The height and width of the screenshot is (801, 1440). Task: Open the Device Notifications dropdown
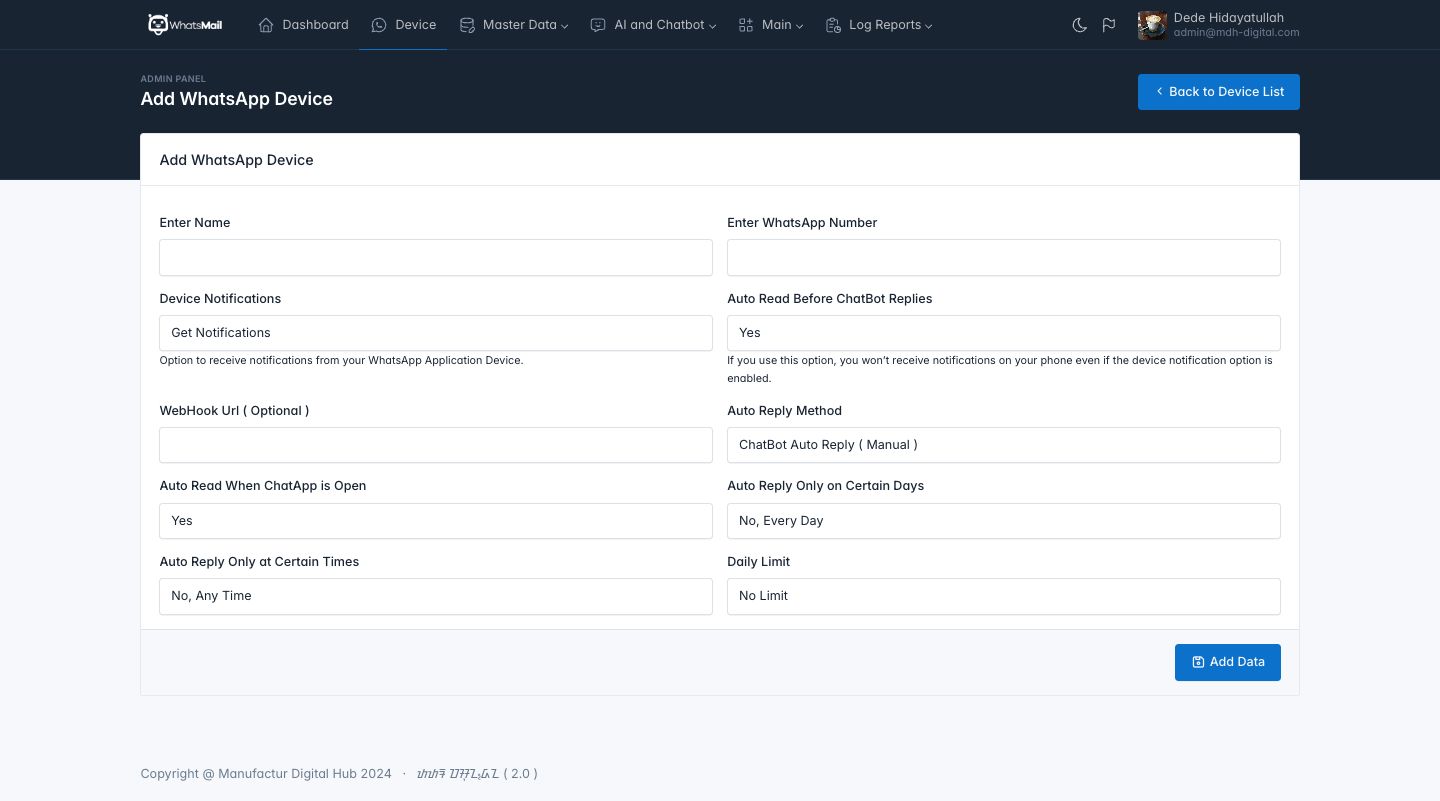click(x=436, y=333)
